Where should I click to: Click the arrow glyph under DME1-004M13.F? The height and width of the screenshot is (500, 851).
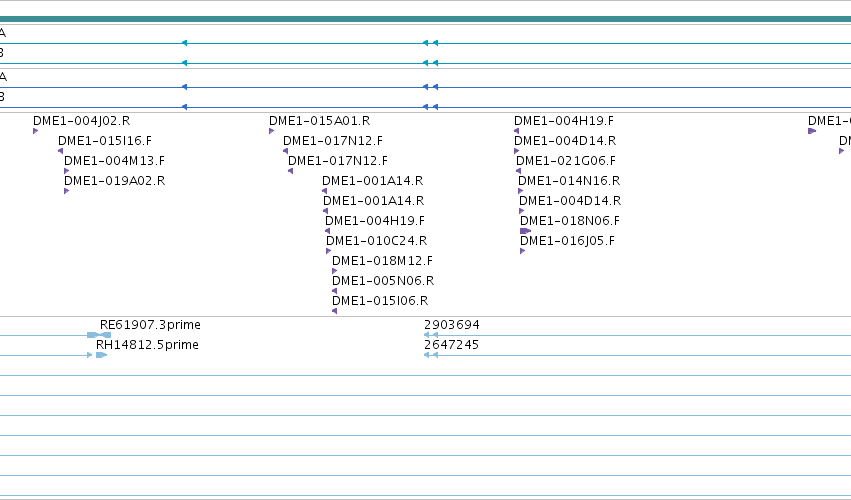(x=67, y=171)
